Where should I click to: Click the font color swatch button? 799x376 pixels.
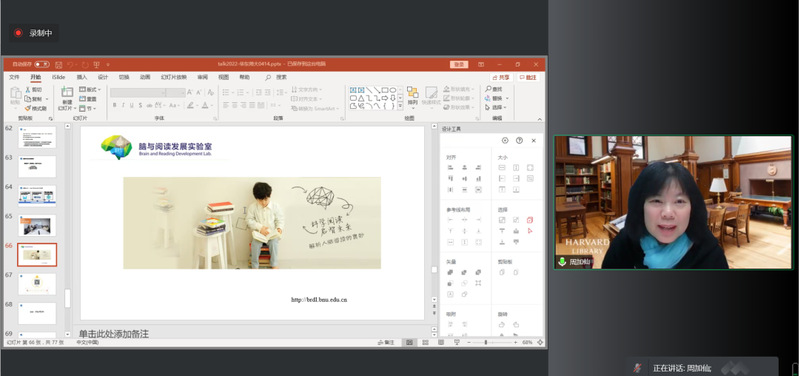coord(204,105)
